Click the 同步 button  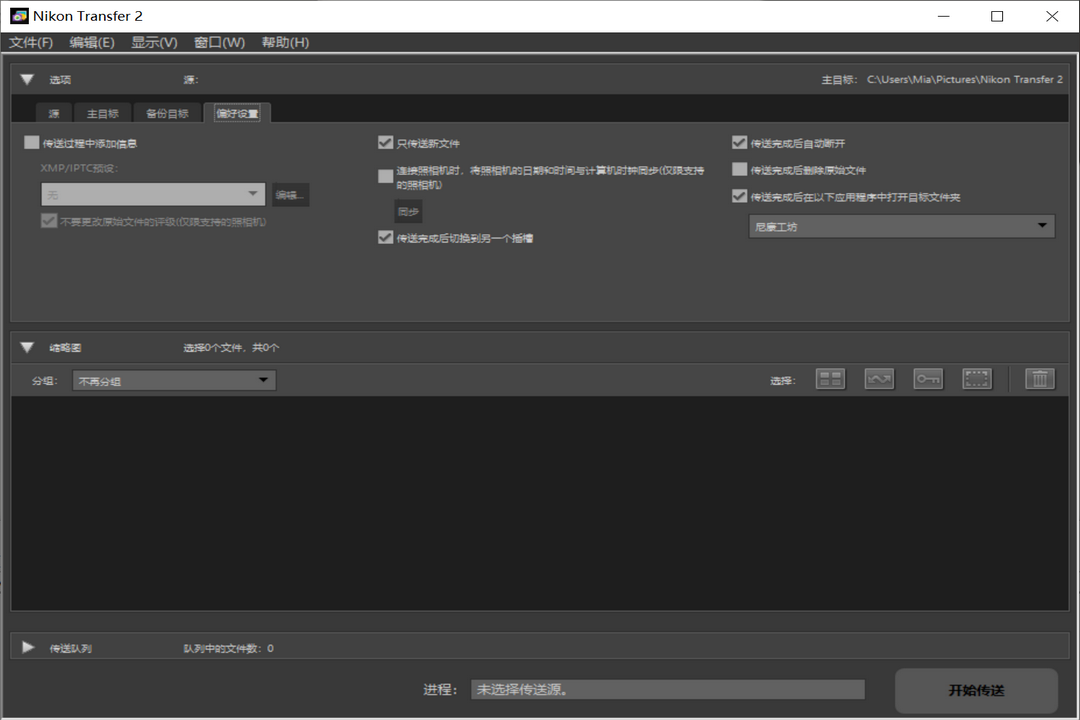click(408, 212)
